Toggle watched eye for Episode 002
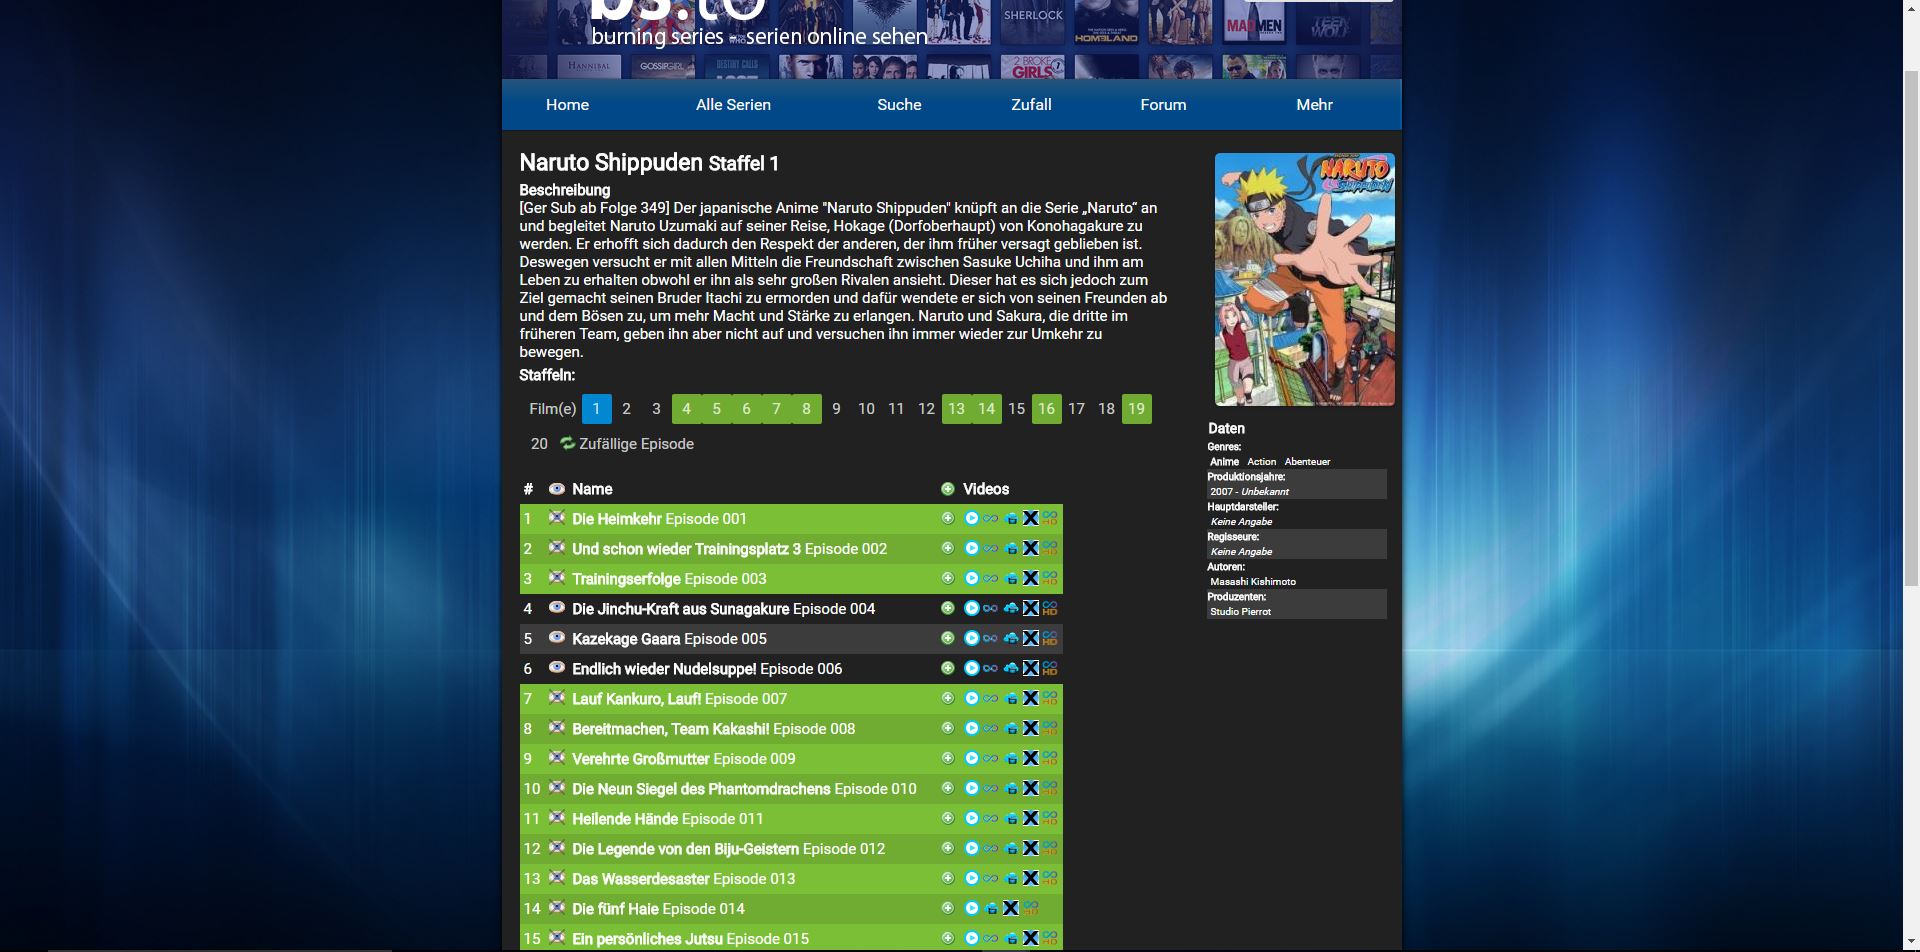The width and height of the screenshot is (1920, 952). (557, 548)
